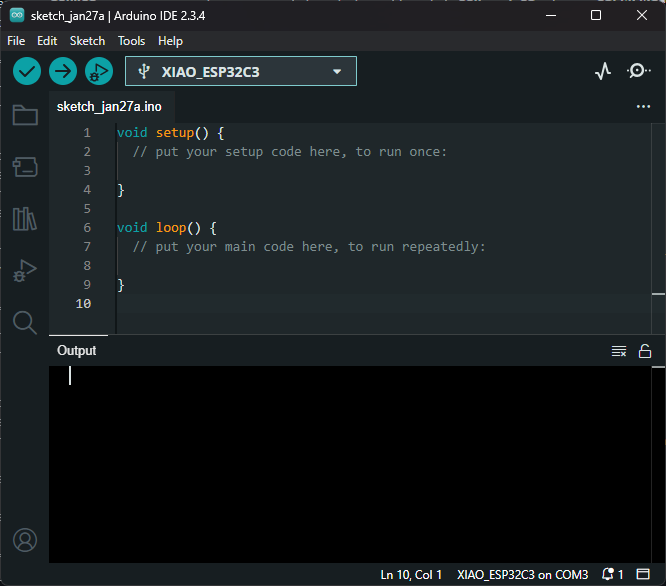This screenshot has width=666, height=586.
Task: Show the Boards Manager panel
Action: pyautogui.click(x=25, y=167)
